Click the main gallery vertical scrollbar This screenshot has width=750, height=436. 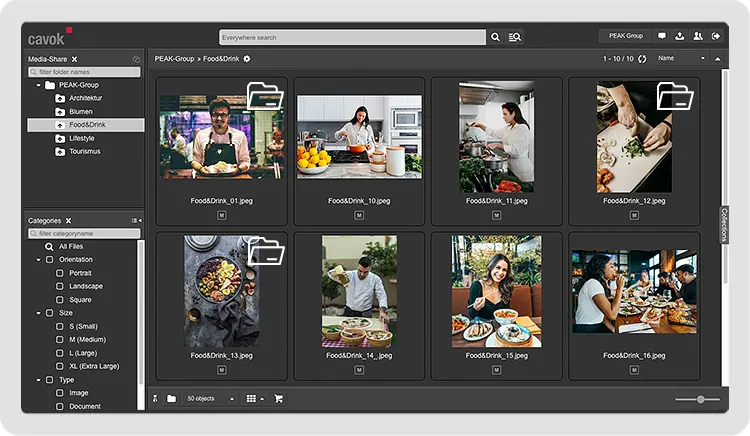[x=725, y=177]
